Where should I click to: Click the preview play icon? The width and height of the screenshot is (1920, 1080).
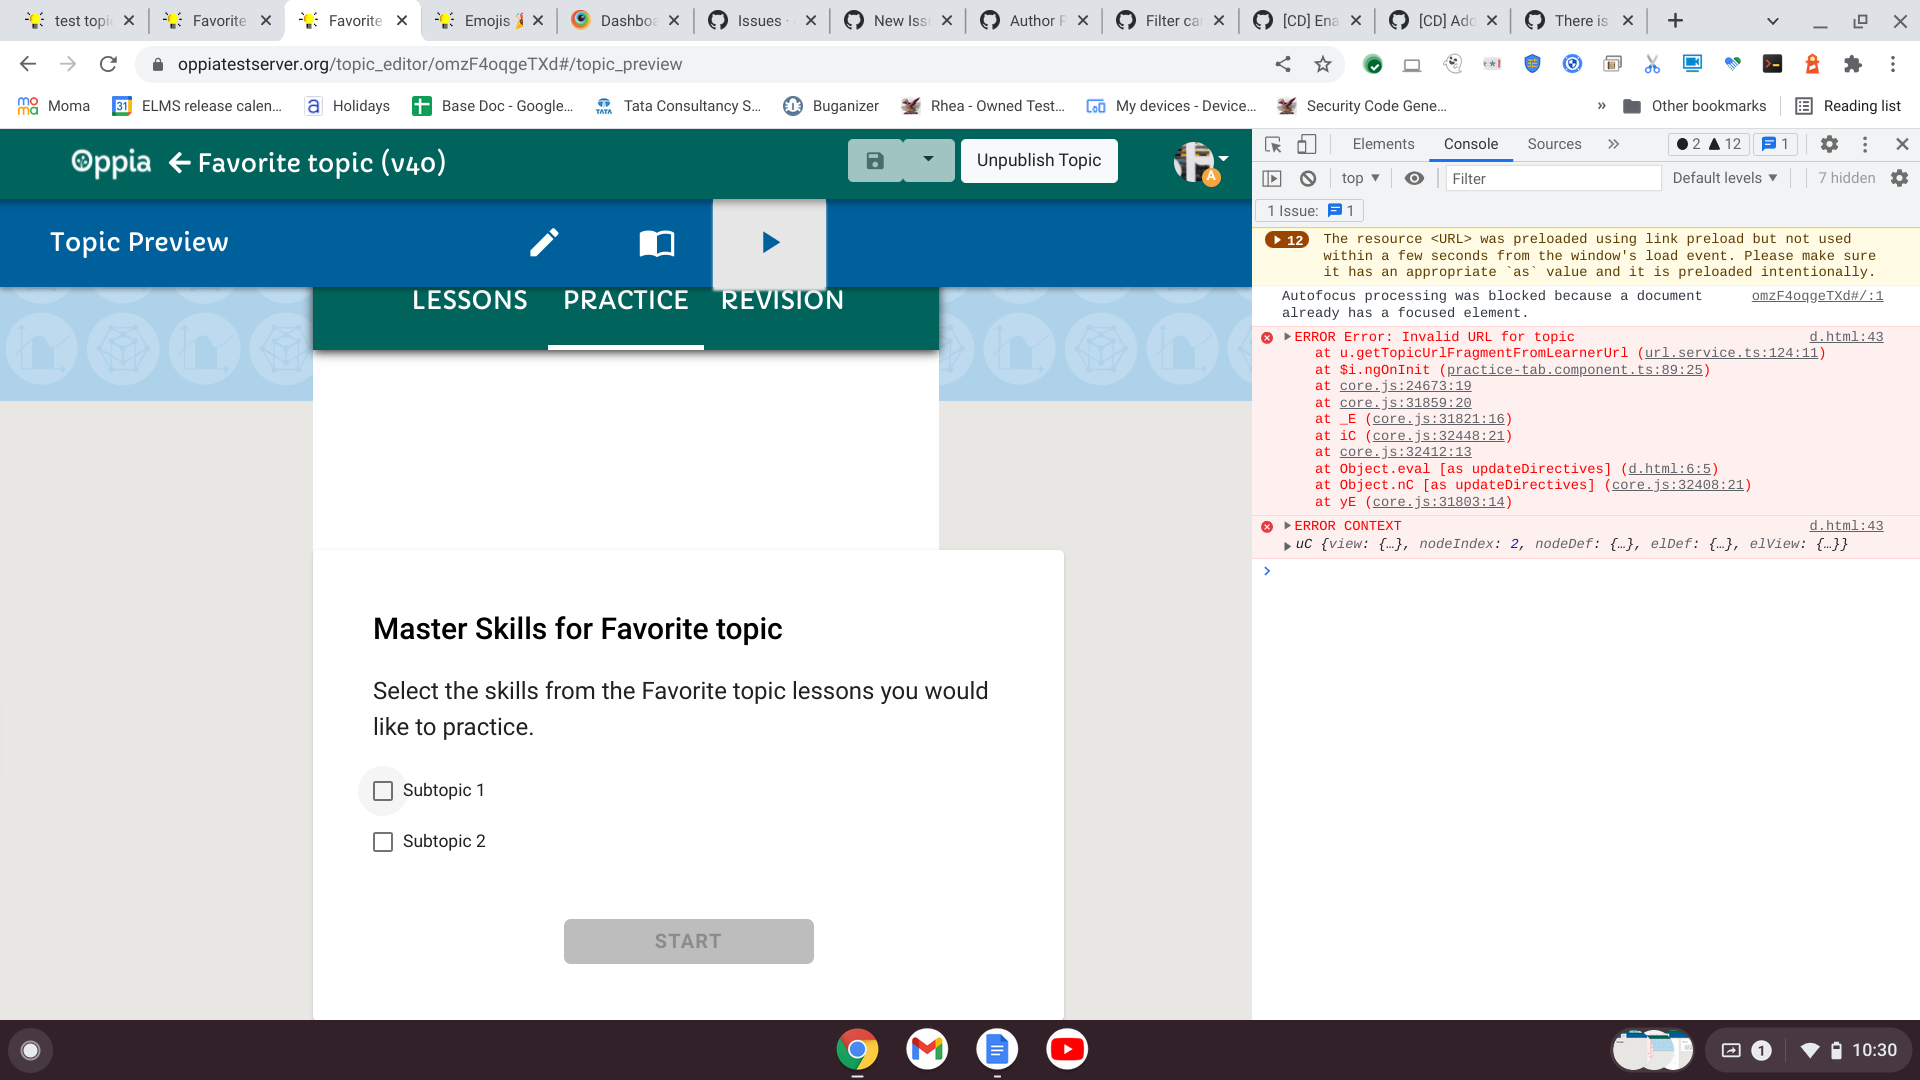tap(768, 242)
